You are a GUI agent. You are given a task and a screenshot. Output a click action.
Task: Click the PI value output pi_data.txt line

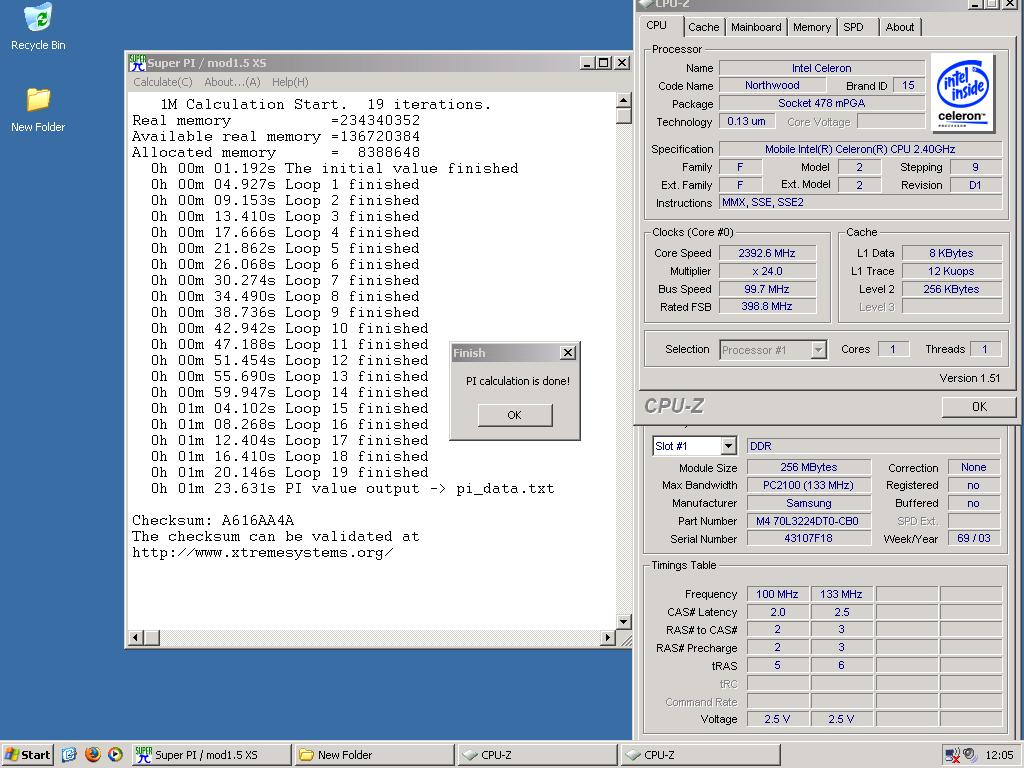point(352,488)
